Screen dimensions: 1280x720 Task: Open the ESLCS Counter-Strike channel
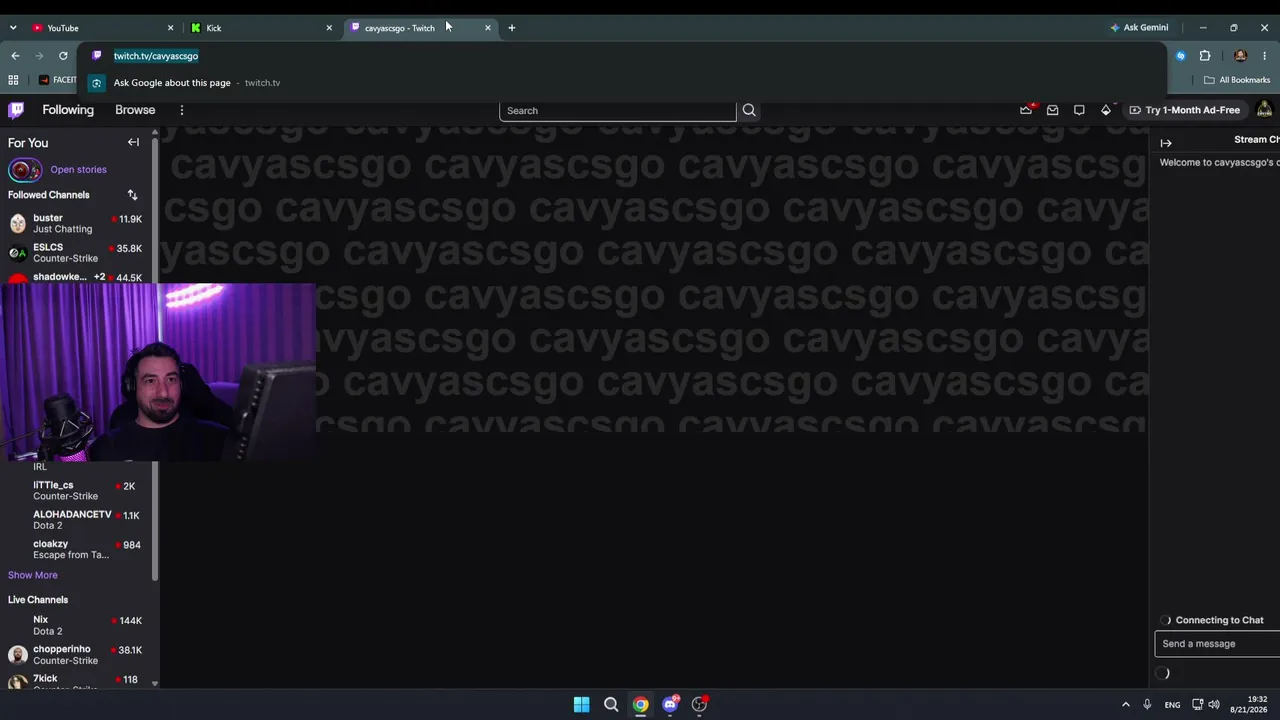tap(76, 253)
